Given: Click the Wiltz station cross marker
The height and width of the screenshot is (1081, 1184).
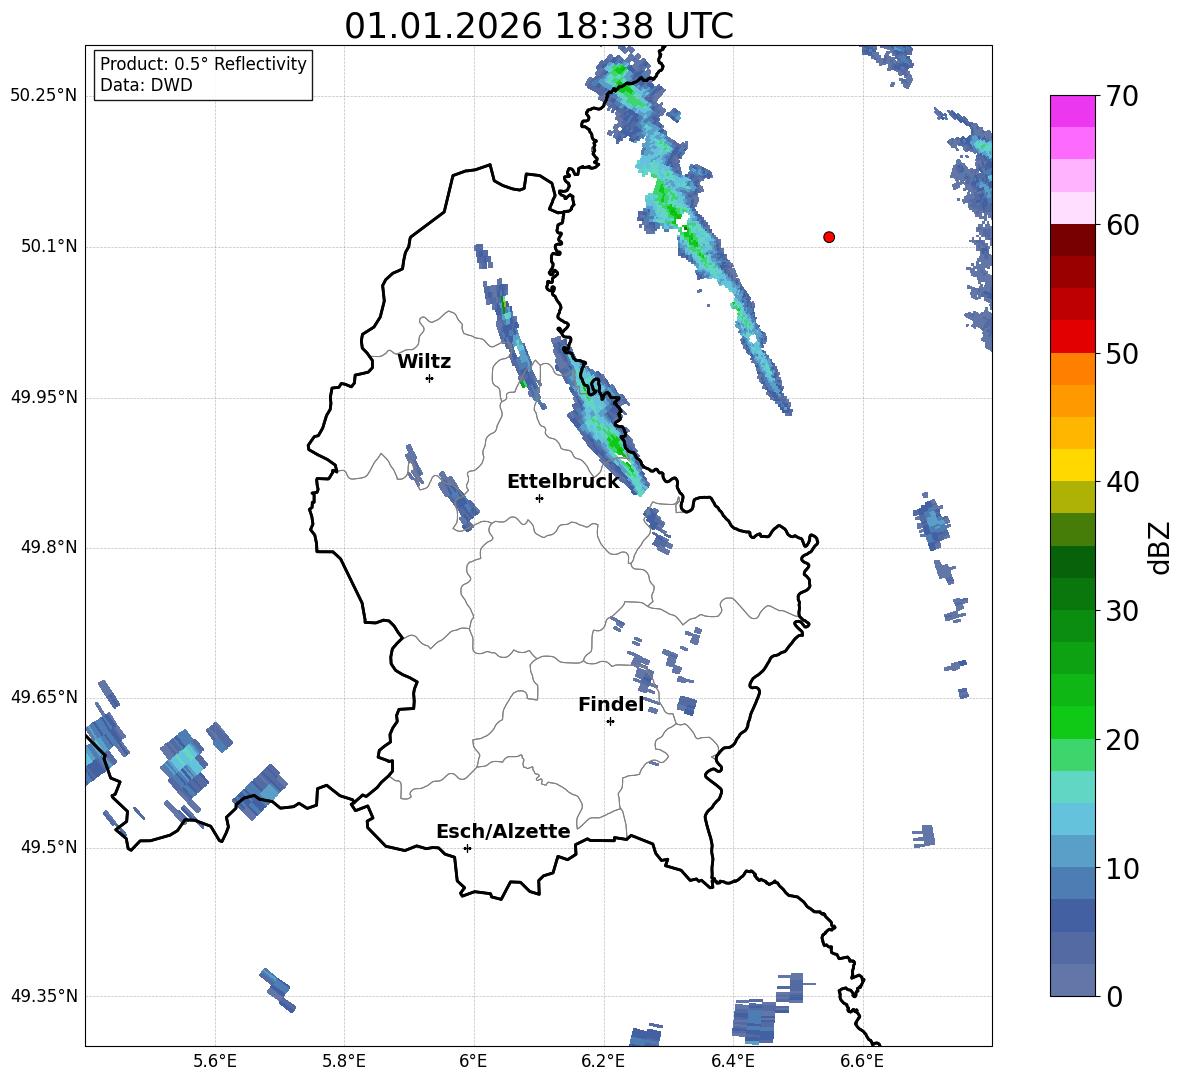Looking at the screenshot, I should [x=430, y=378].
